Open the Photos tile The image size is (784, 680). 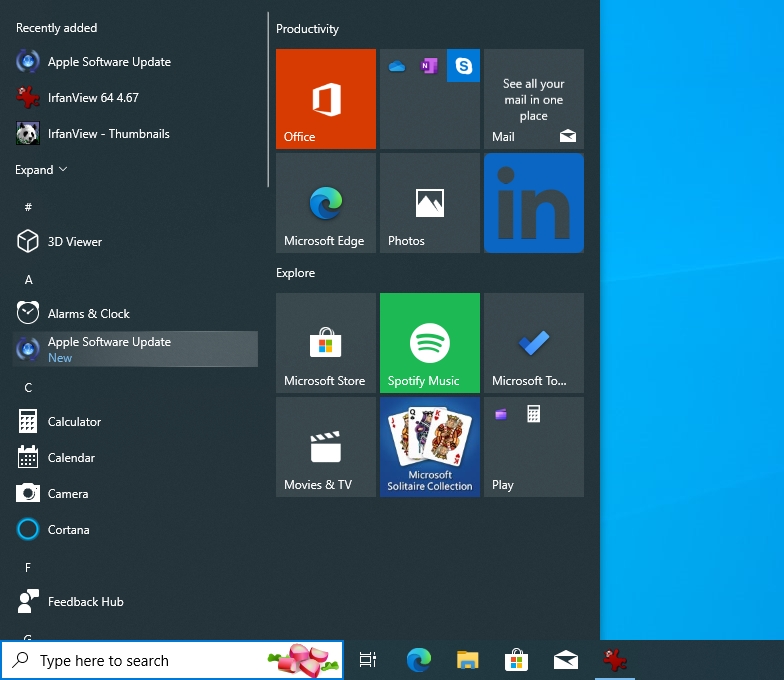coord(430,202)
